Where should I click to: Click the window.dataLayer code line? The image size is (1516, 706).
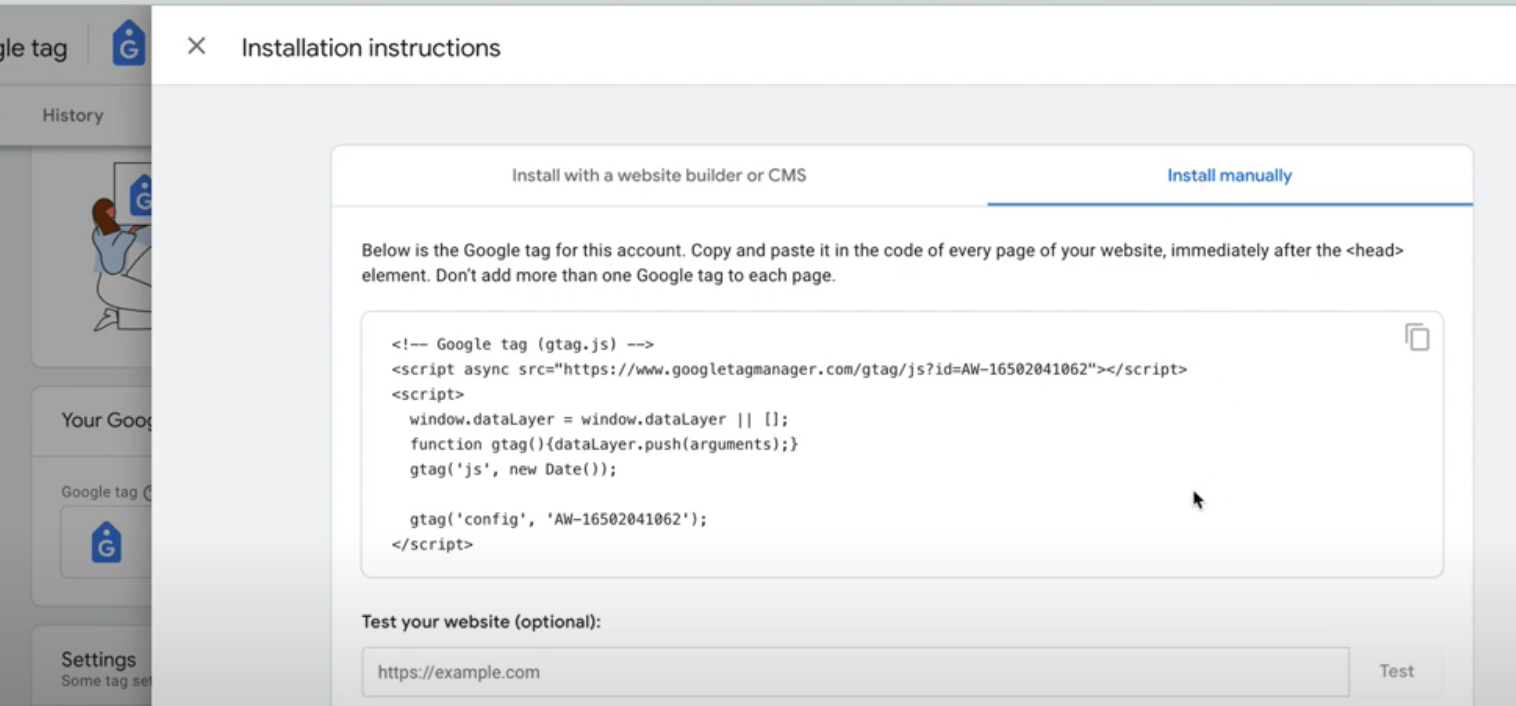(599, 420)
